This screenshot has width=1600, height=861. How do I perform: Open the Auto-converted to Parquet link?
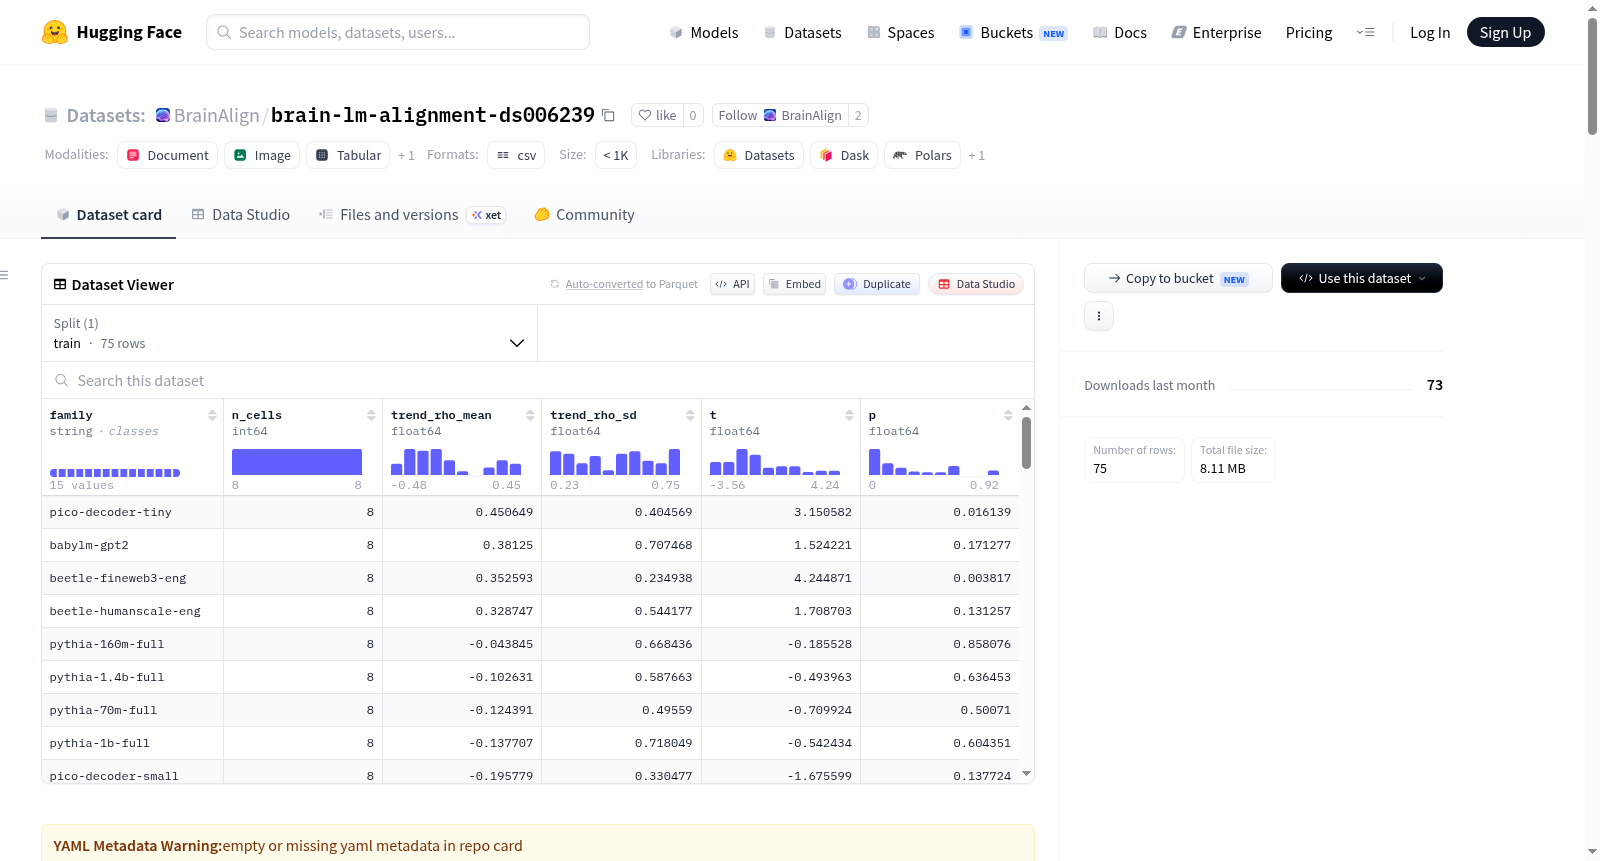click(604, 284)
